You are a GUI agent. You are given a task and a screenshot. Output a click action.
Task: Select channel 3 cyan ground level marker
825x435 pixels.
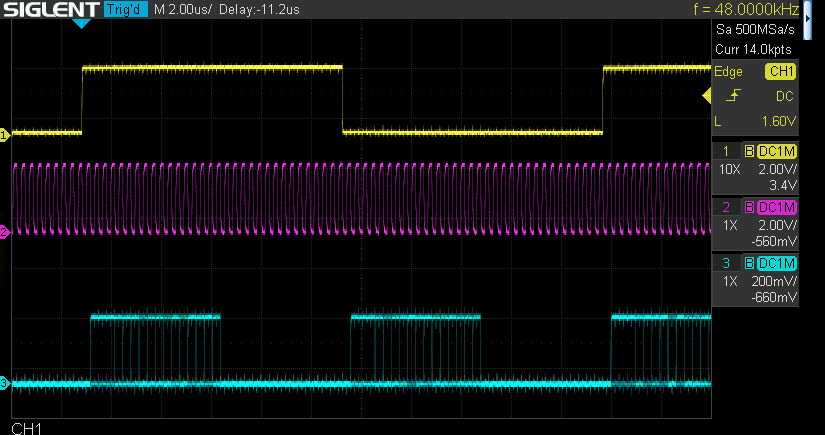point(5,383)
